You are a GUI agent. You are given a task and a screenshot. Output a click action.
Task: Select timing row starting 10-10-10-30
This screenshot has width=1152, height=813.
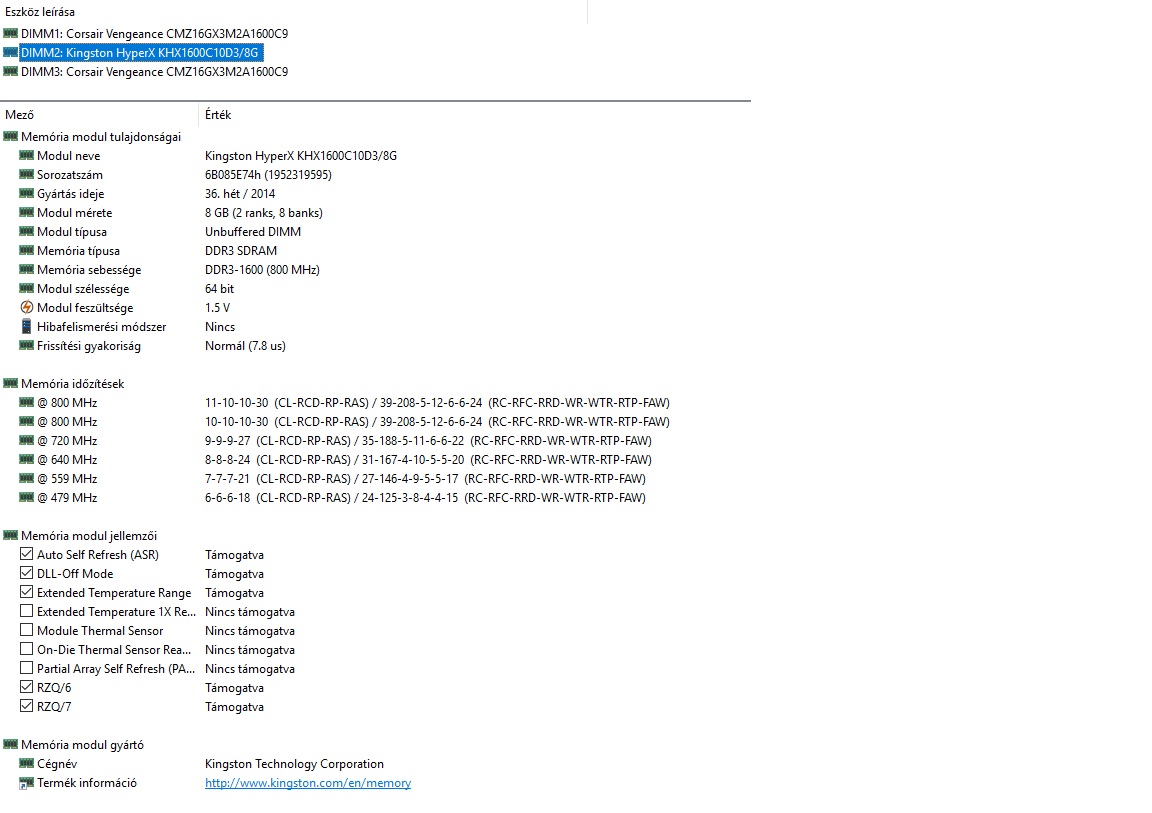coord(437,422)
